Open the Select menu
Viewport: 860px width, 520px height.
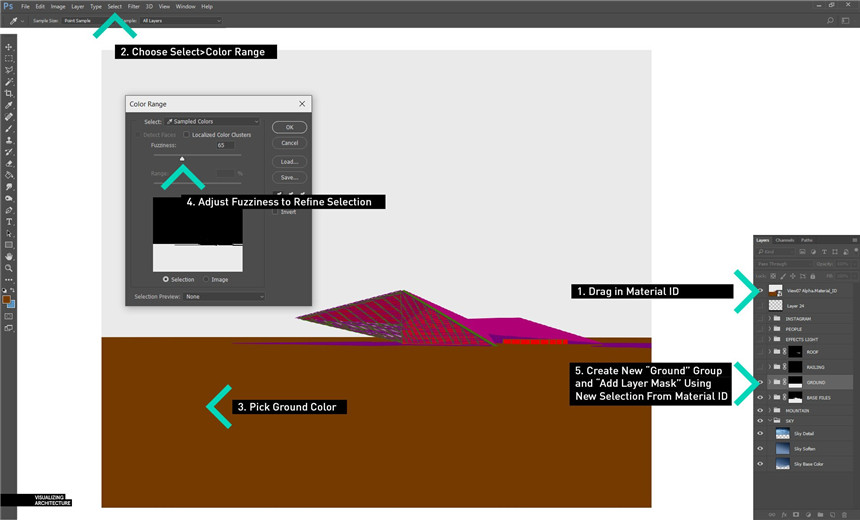click(115, 6)
